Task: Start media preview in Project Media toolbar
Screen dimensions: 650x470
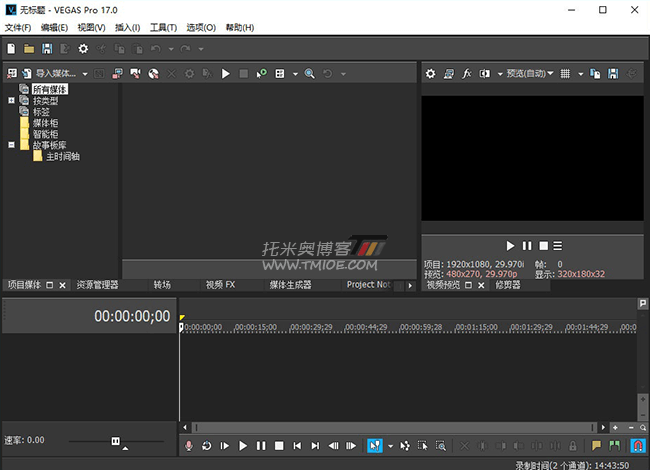Action: coord(226,74)
